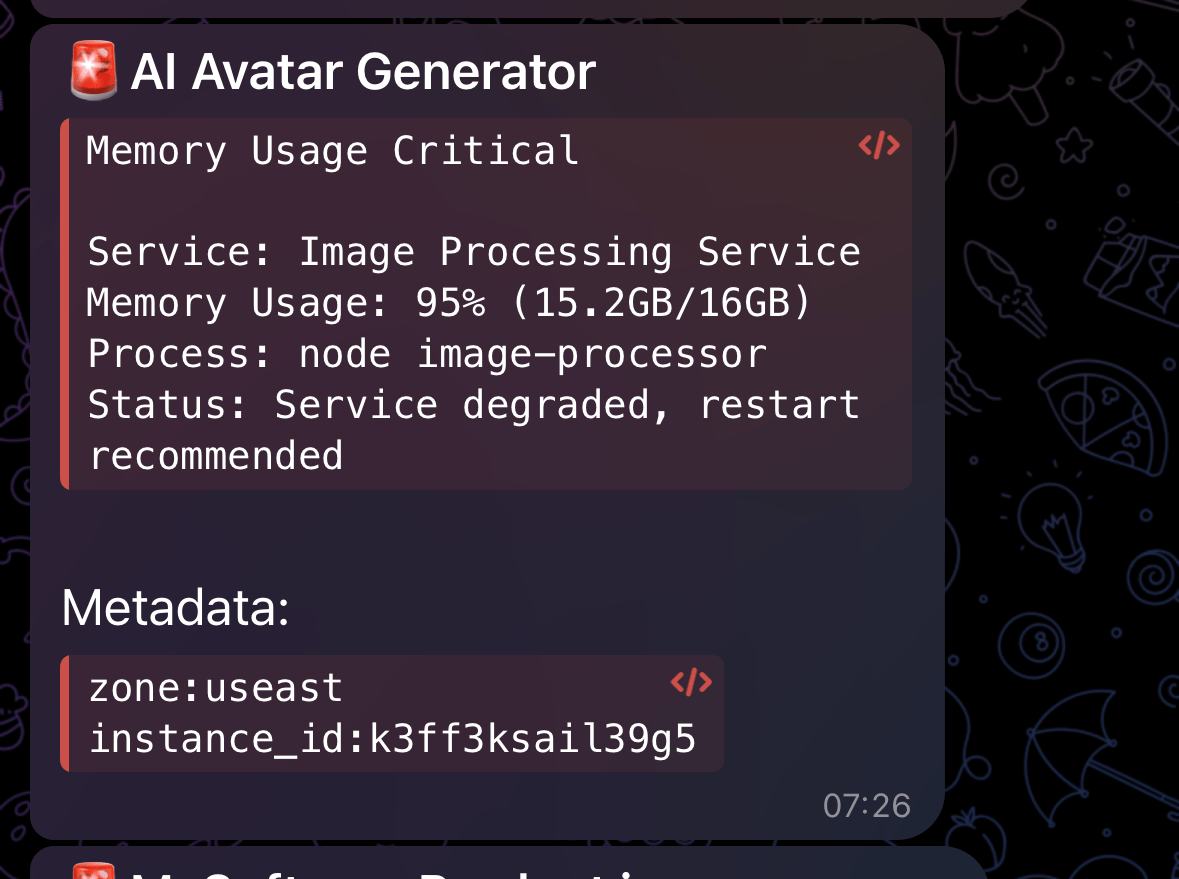The image size is (1179, 879).
Task: Click the rotating light emoji next to AI Avatar Generator
Action: [x=93, y=70]
